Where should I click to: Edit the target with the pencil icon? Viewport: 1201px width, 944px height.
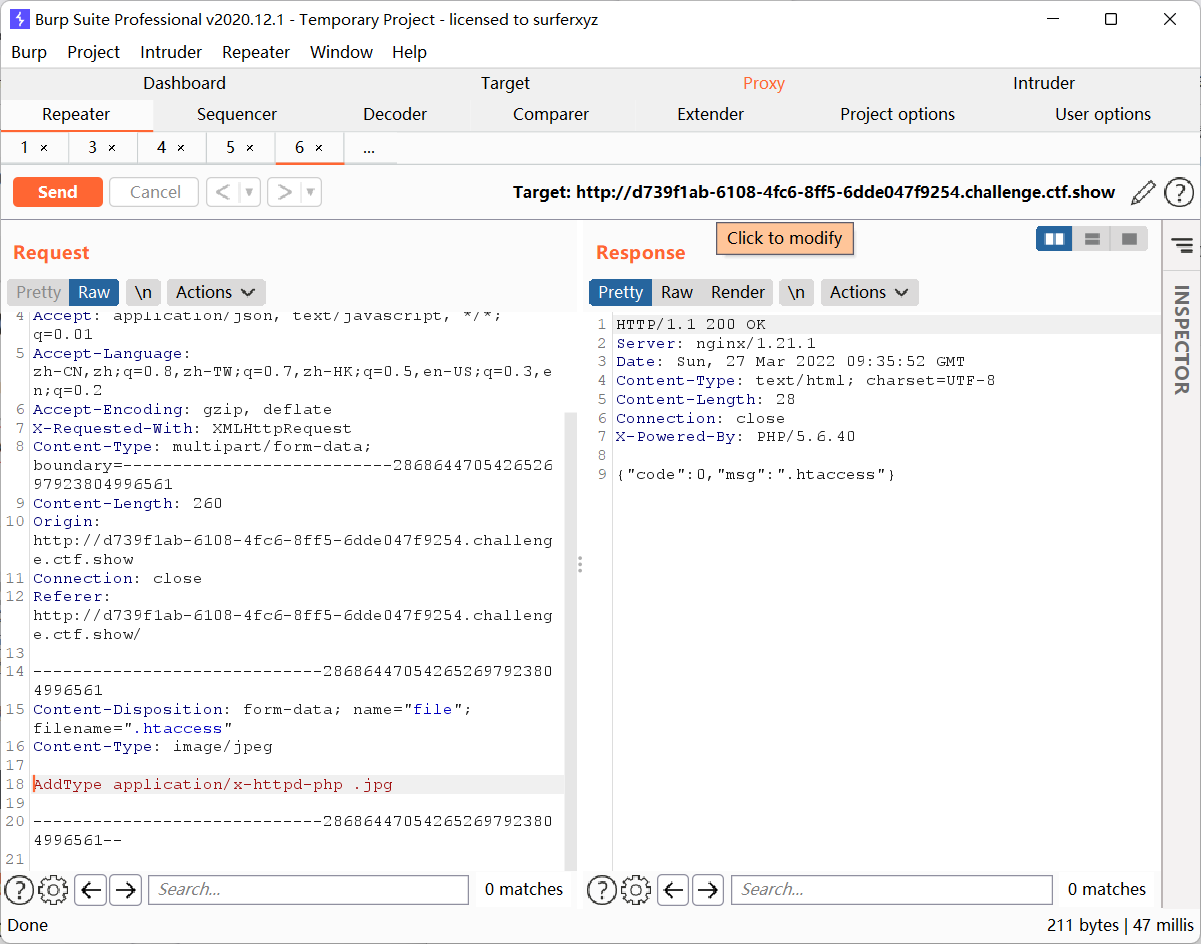(x=1143, y=192)
